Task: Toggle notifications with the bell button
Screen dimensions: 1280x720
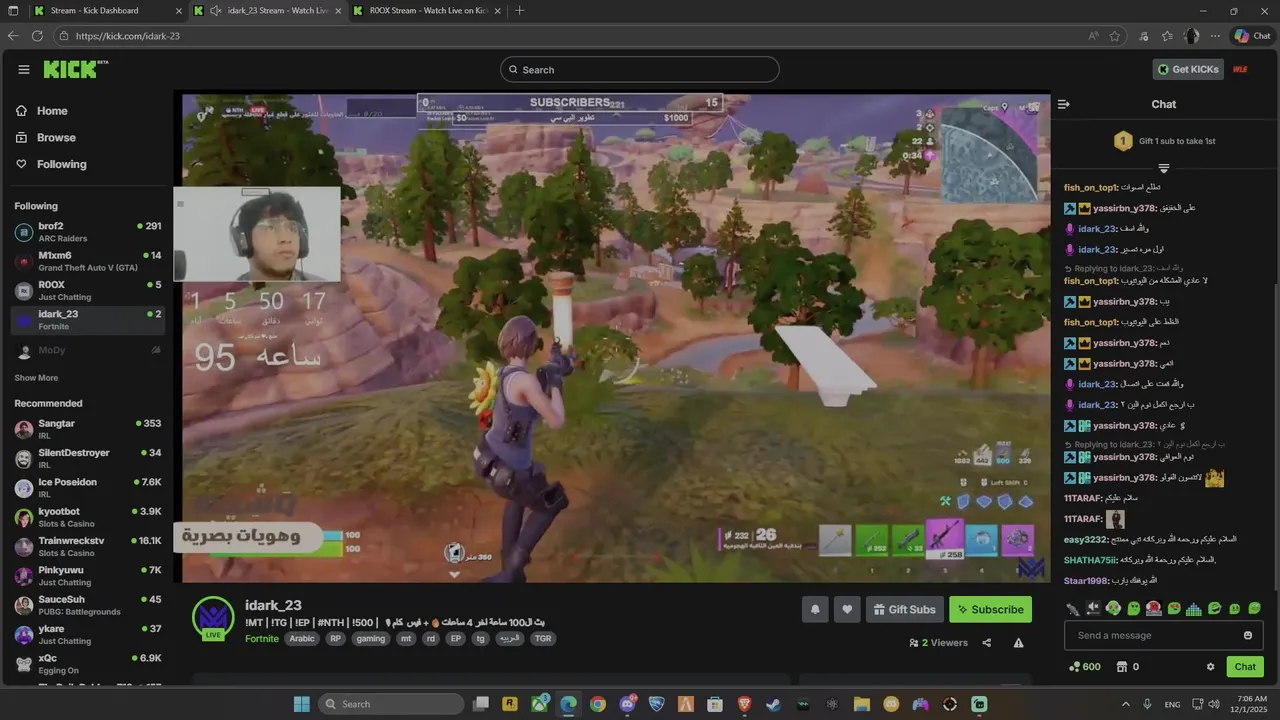Action: tap(815, 609)
